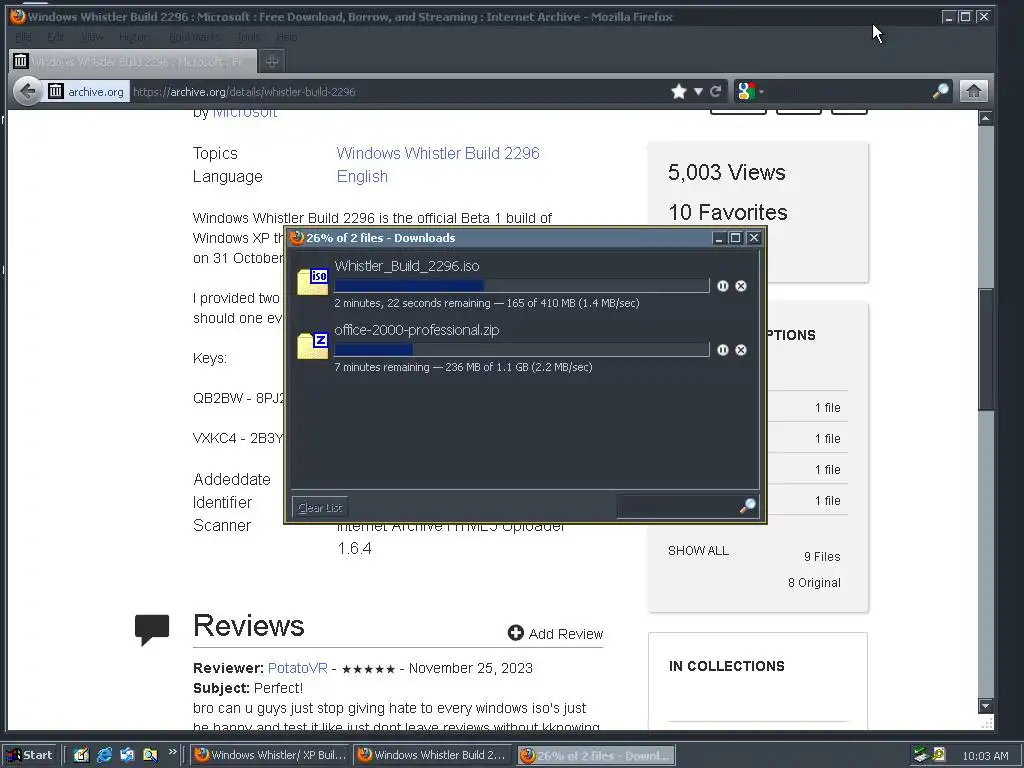Click the search Quick Launch icon
The height and width of the screenshot is (768, 1024).
150,755
